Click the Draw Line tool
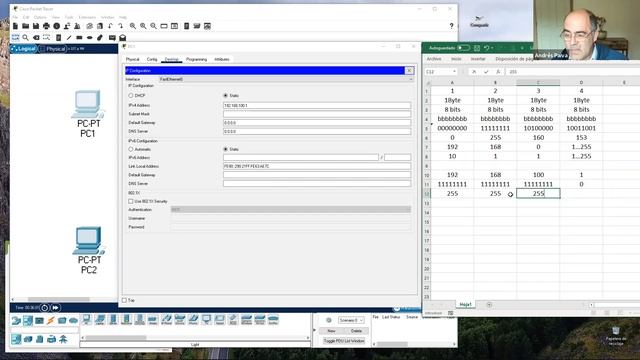 69,38
